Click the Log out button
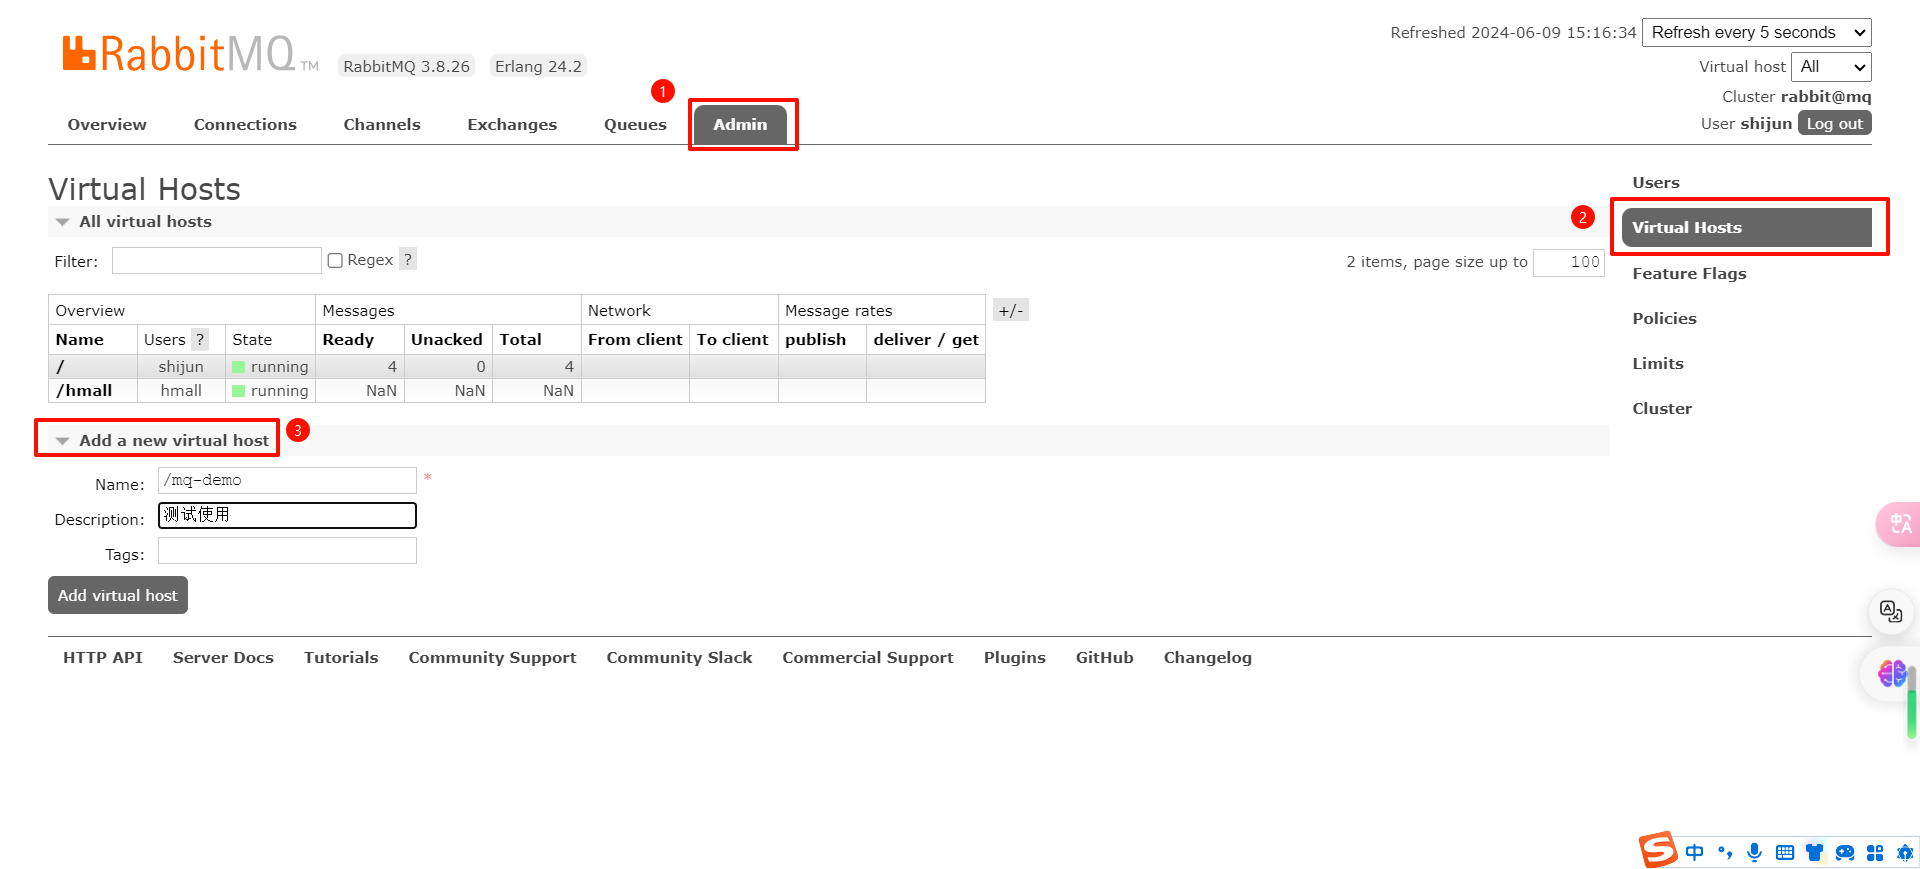Image resolution: width=1920 pixels, height=869 pixels. point(1834,123)
